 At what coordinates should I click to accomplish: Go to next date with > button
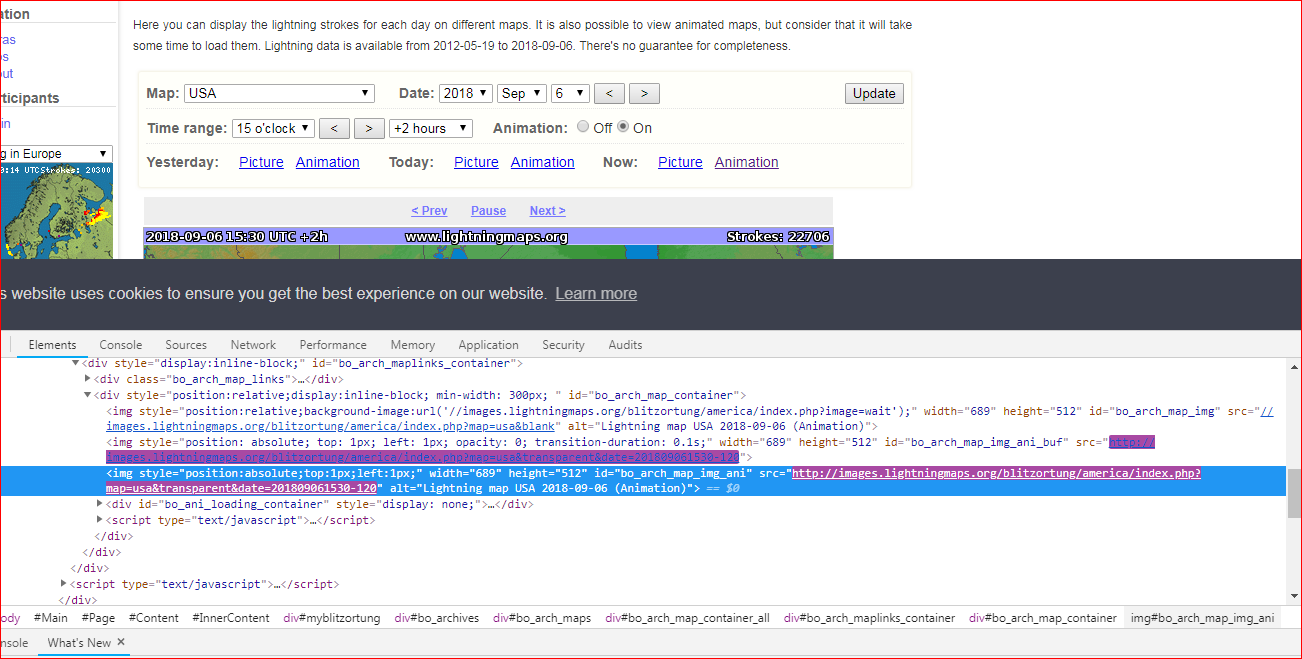coord(644,93)
